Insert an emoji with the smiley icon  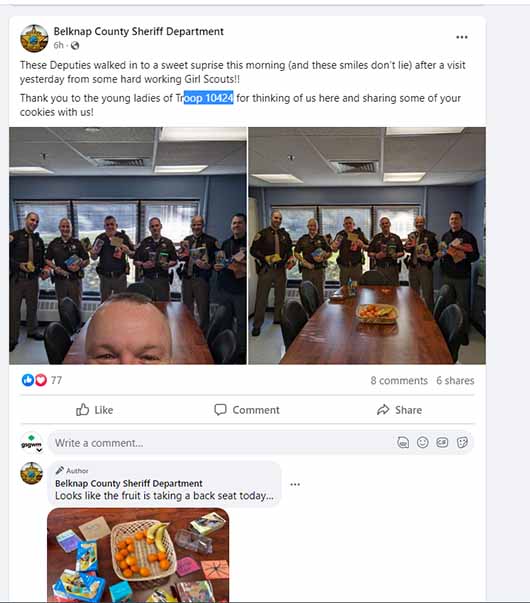(x=422, y=443)
